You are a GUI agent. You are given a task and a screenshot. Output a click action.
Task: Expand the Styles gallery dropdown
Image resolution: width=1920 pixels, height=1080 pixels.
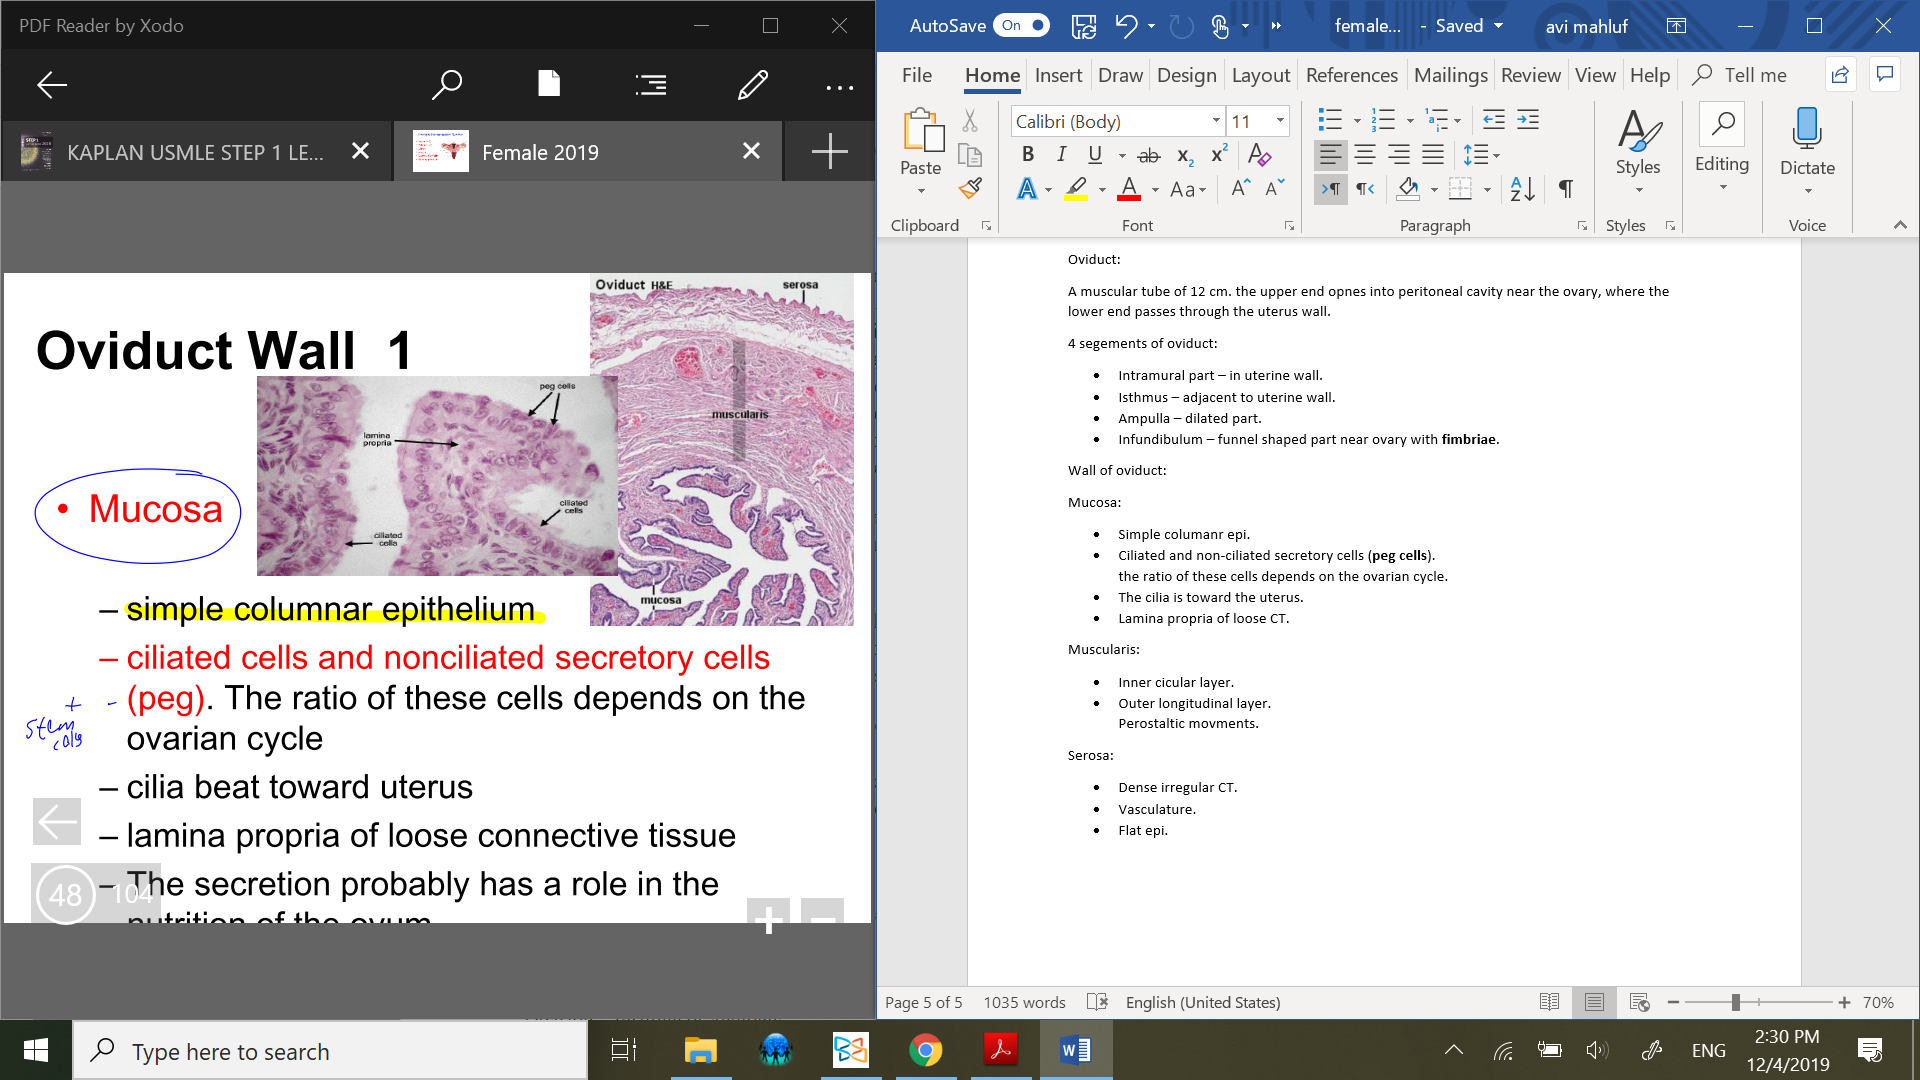[x=1637, y=190]
